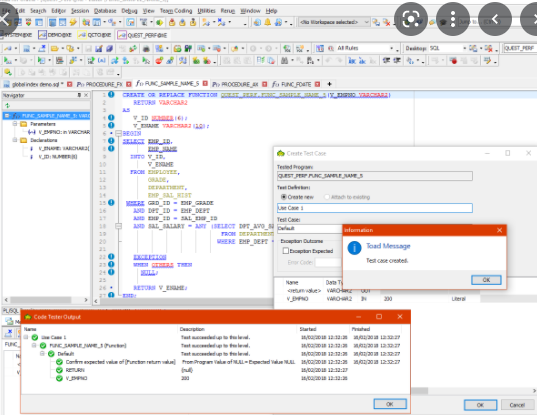Switch to the QCTO@XE connection tab

tap(95, 35)
